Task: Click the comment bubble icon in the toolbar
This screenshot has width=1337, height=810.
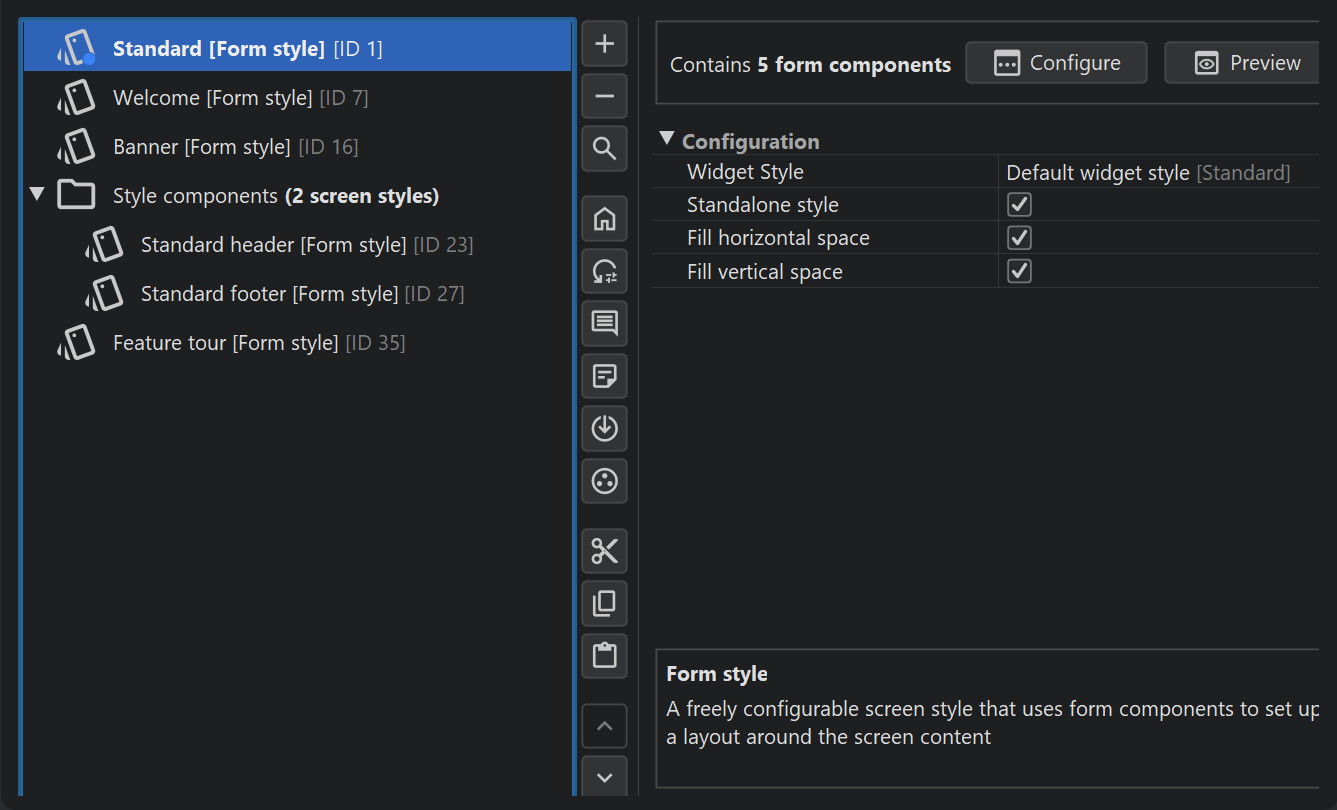Action: (604, 324)
